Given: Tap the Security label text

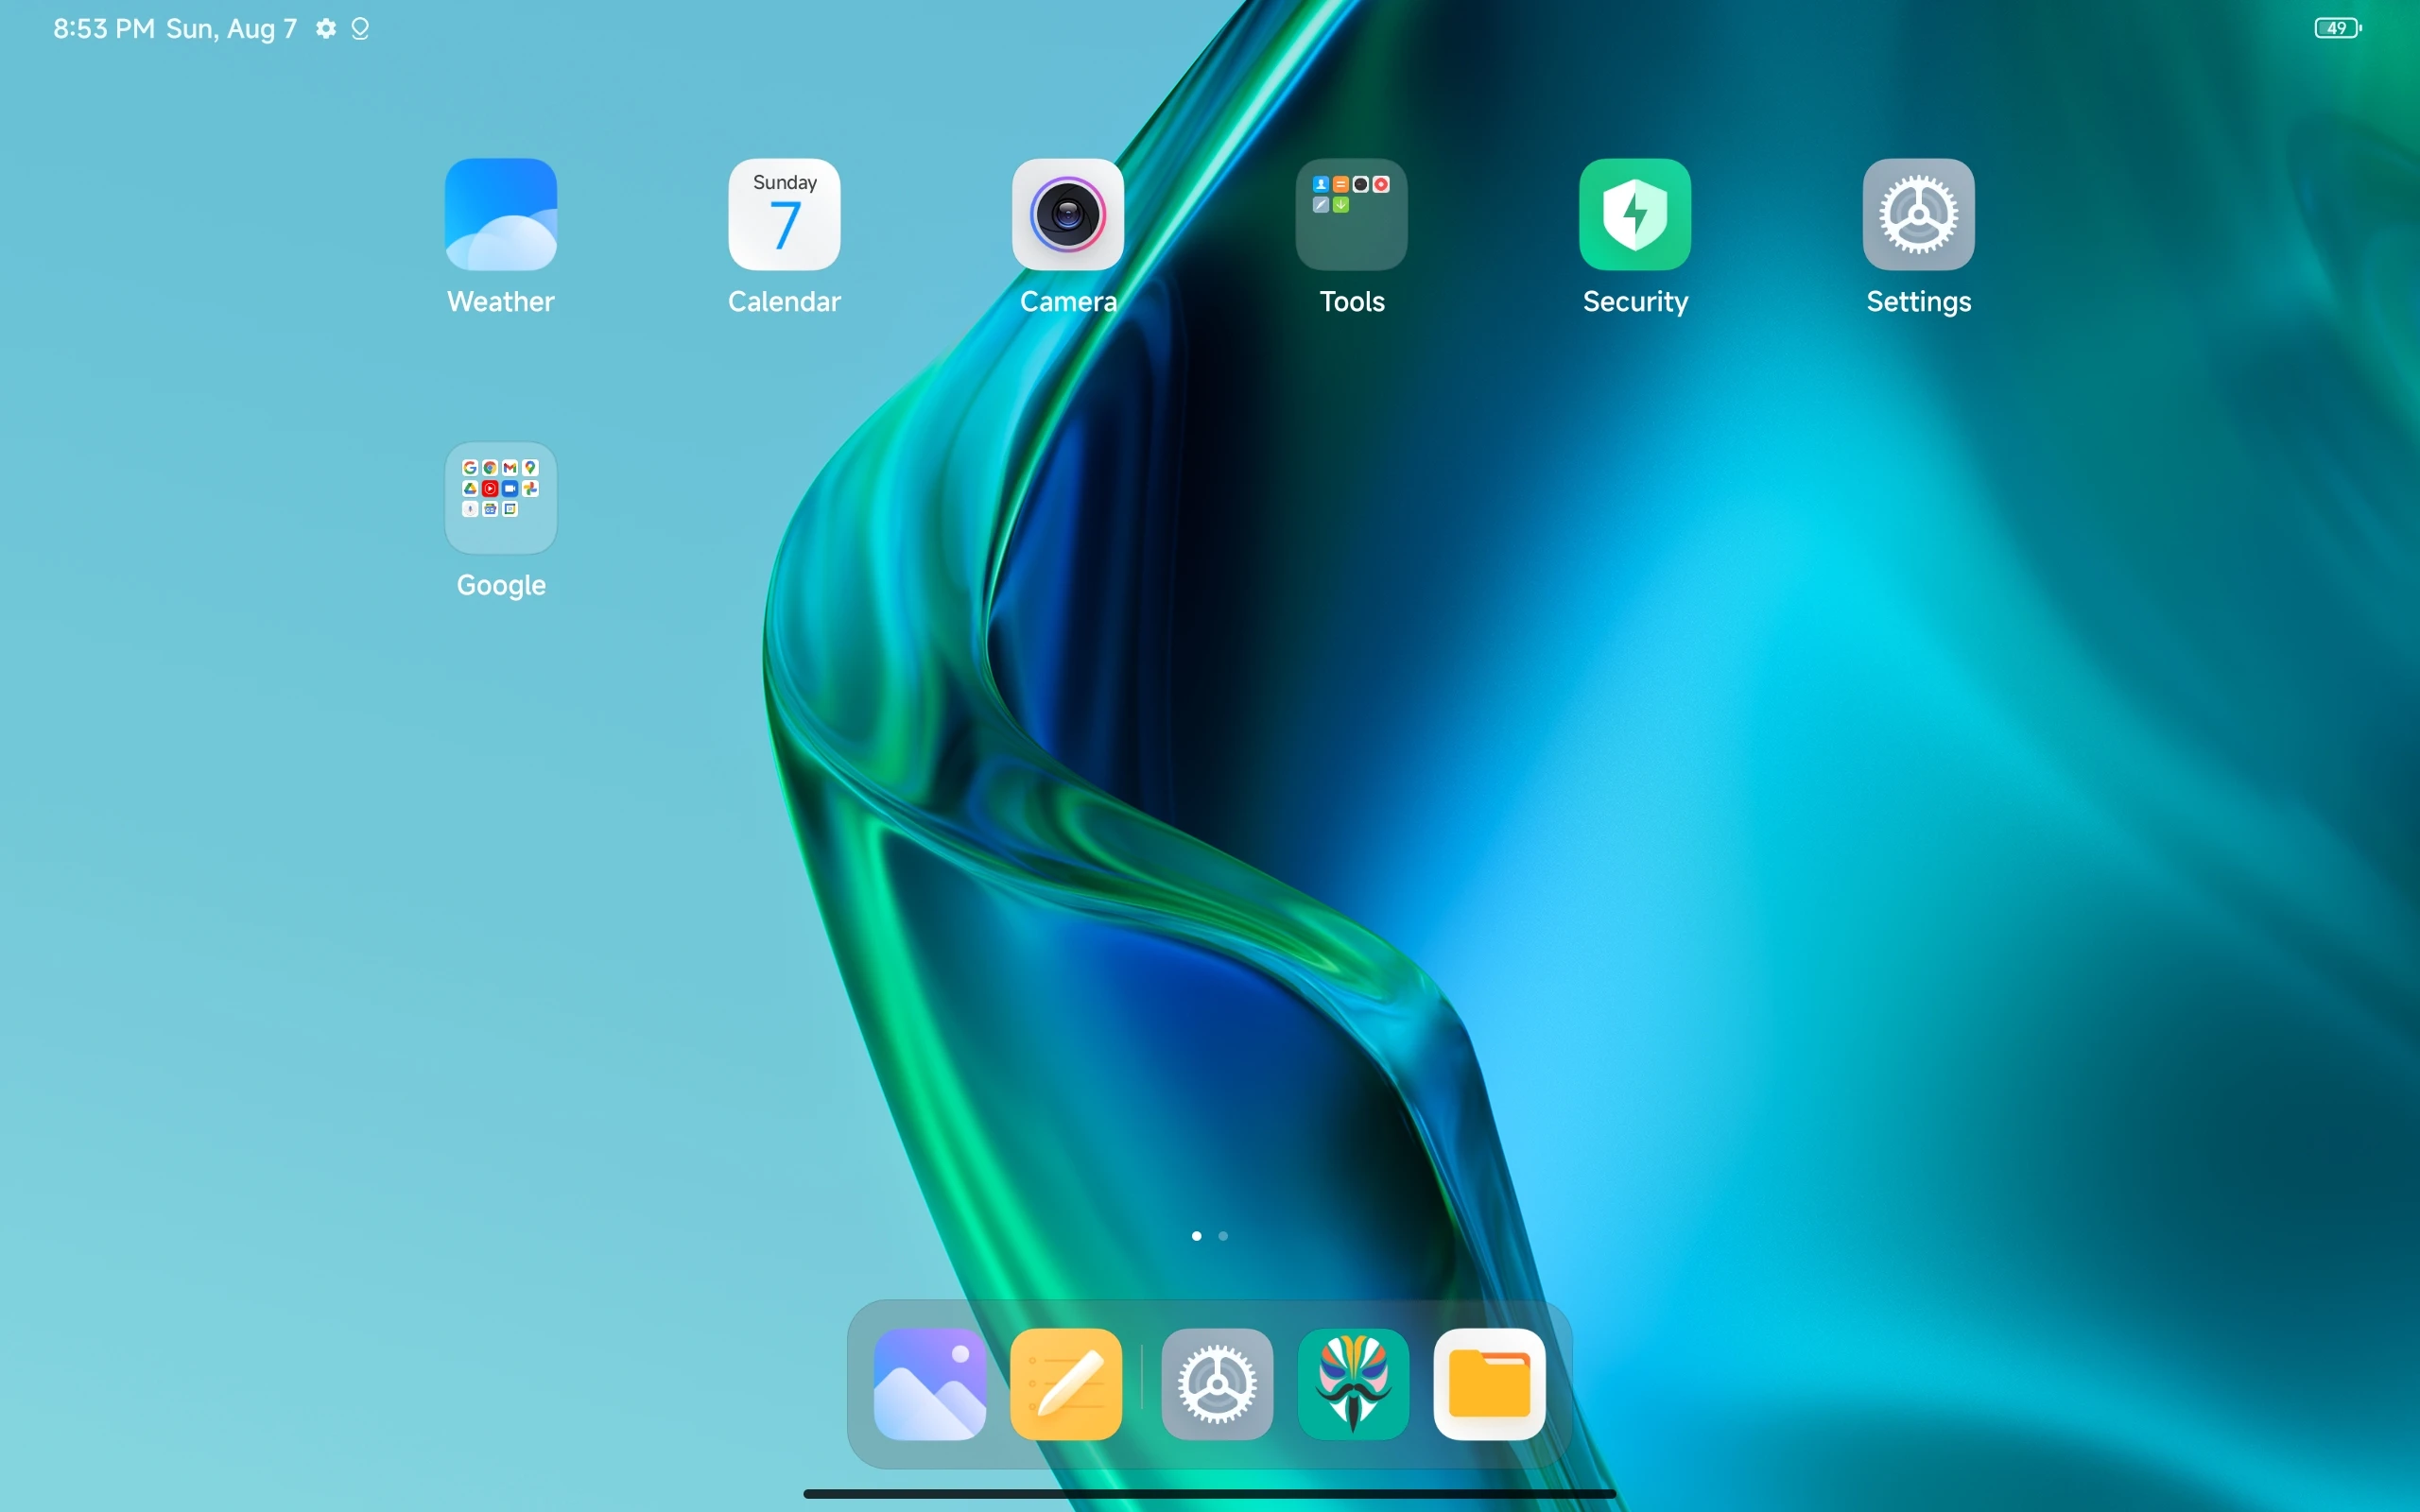Looking at the screenshot, I should [1635, 302].
